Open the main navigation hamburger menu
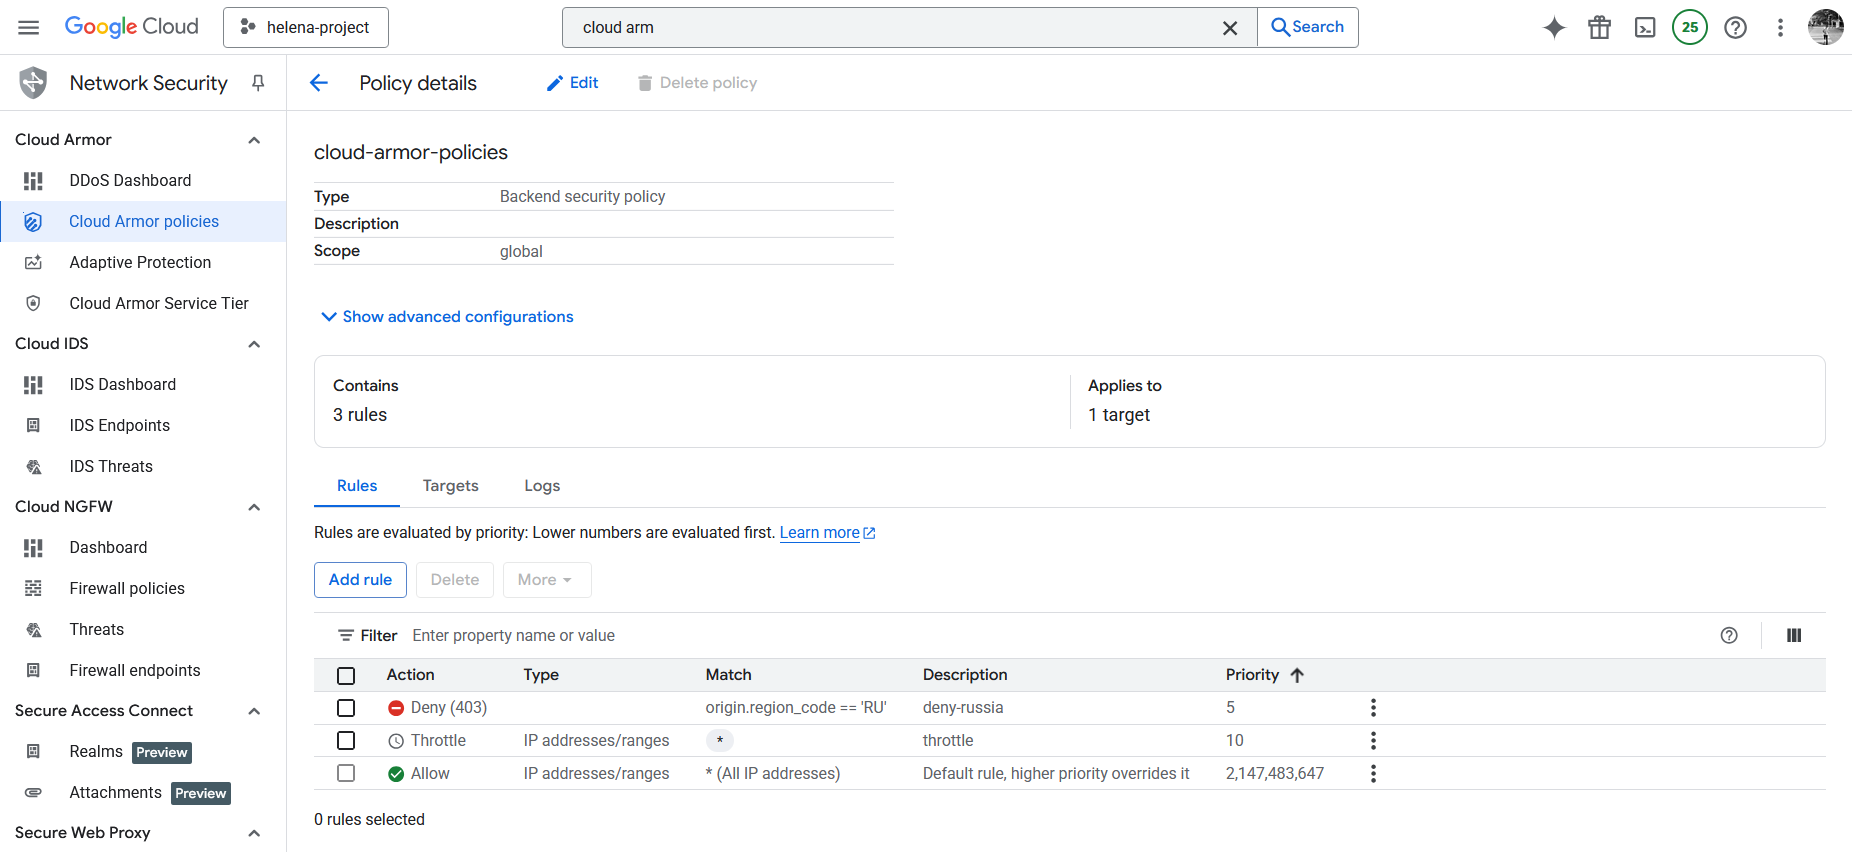 (x=29, y=27)
